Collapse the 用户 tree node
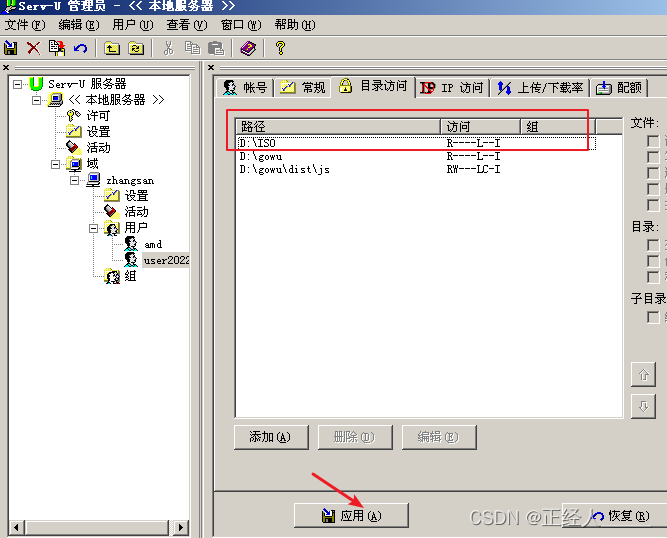The width and height of the screenshot is (667, 538). 93,228
